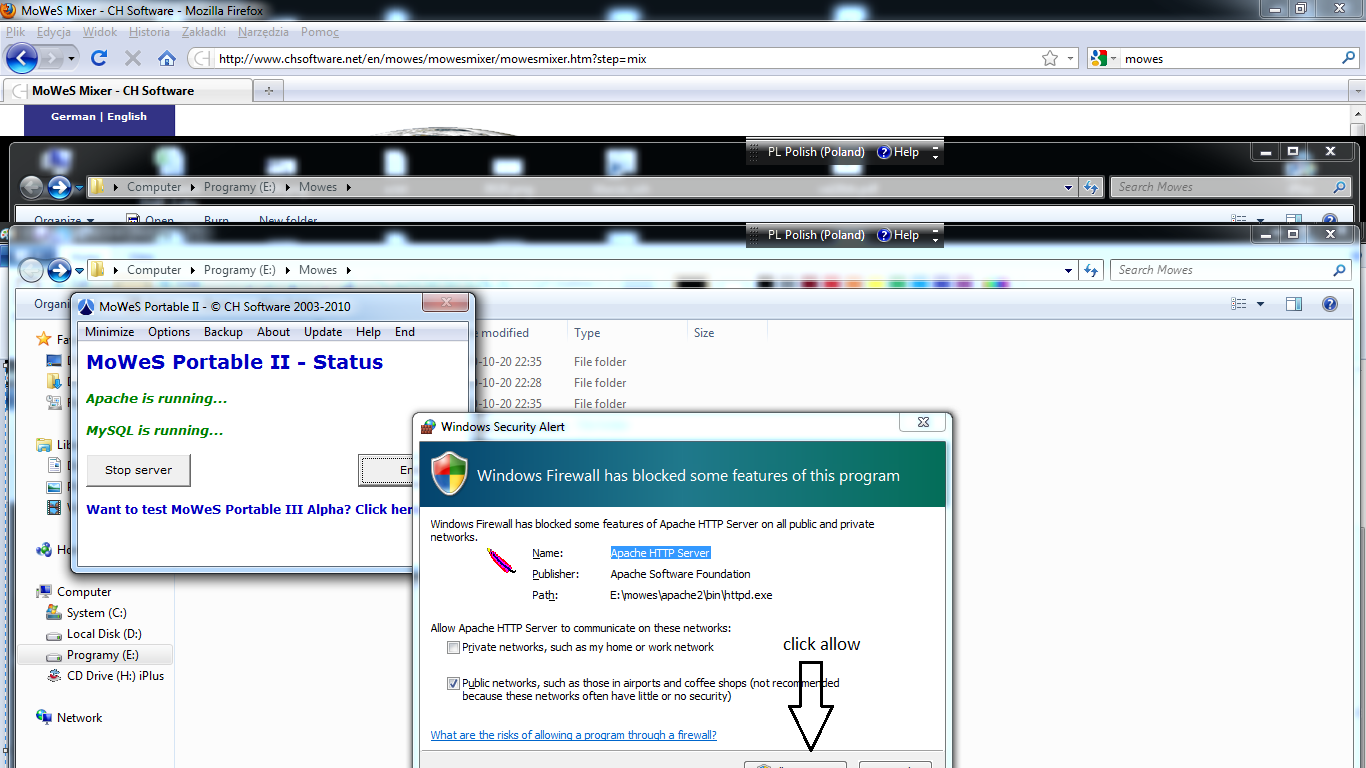Click the Libraries icon in navigation pane
Viewport: 1366px width, 768px height.
(x=43, y=444)
